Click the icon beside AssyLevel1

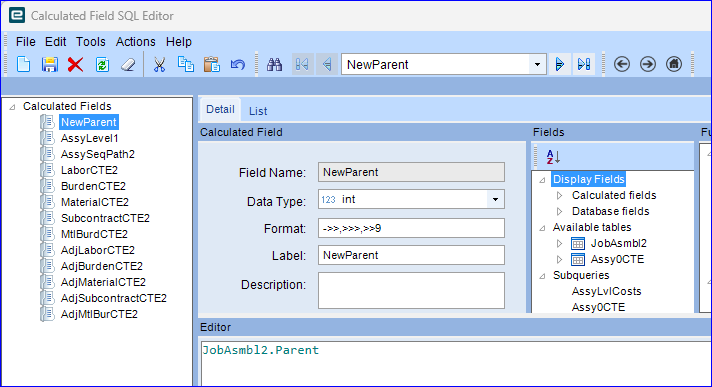coord(47,138)
